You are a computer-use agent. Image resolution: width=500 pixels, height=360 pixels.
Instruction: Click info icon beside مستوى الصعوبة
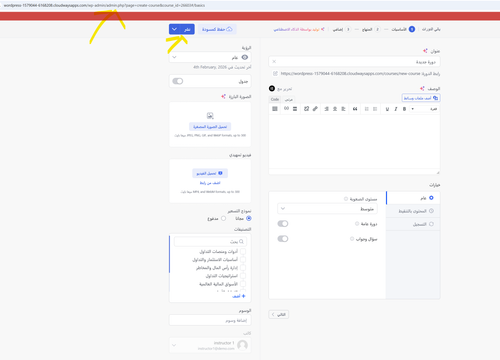point(346,199)
